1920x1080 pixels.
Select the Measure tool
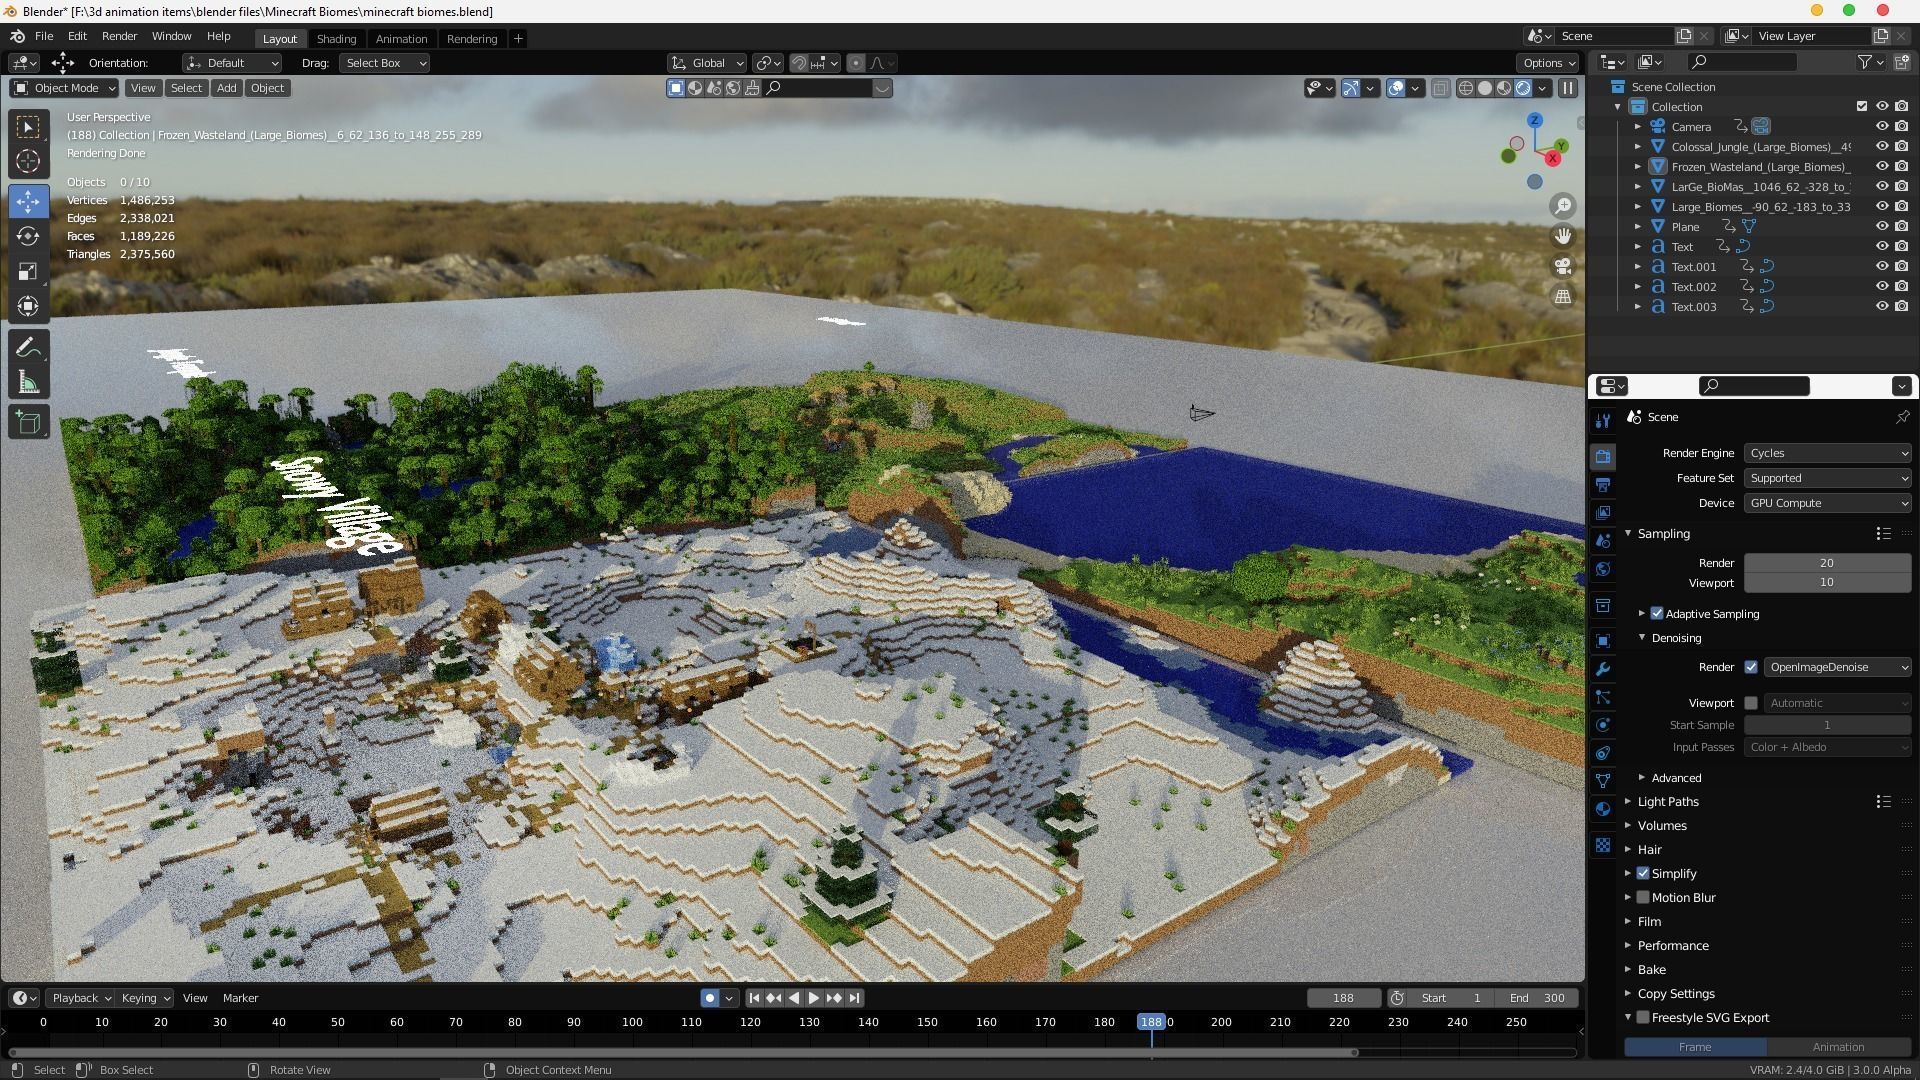click(x=28, y=384)
